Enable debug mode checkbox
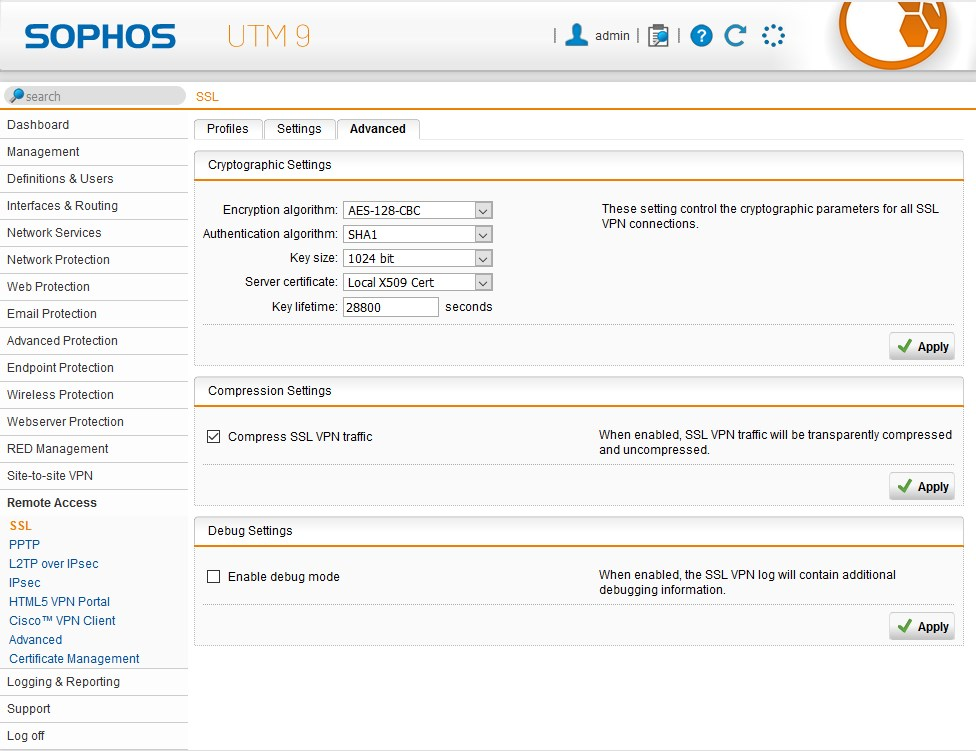This screenshot has width=976, height=751. coord(213,577)
